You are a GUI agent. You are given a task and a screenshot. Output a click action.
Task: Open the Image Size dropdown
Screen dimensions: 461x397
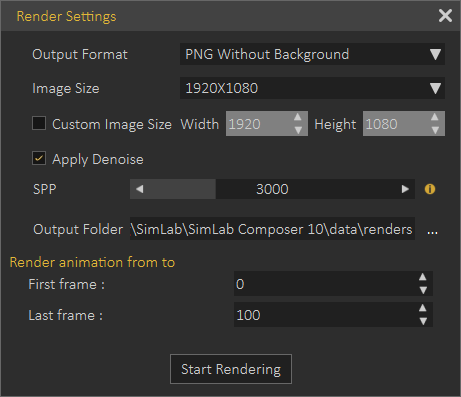pyautogui.click(x=312, y=88)
